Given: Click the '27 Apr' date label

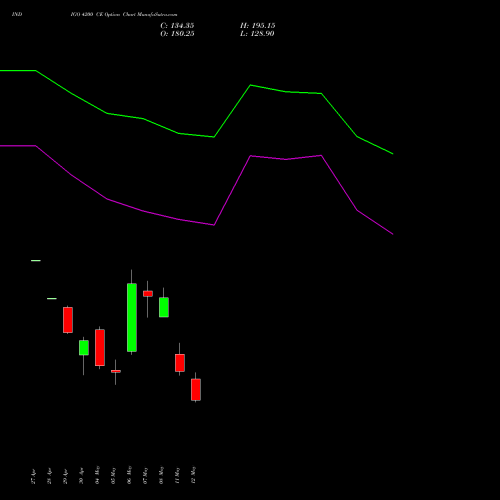Looking at the screenshot, I should (x=33, y=477).
